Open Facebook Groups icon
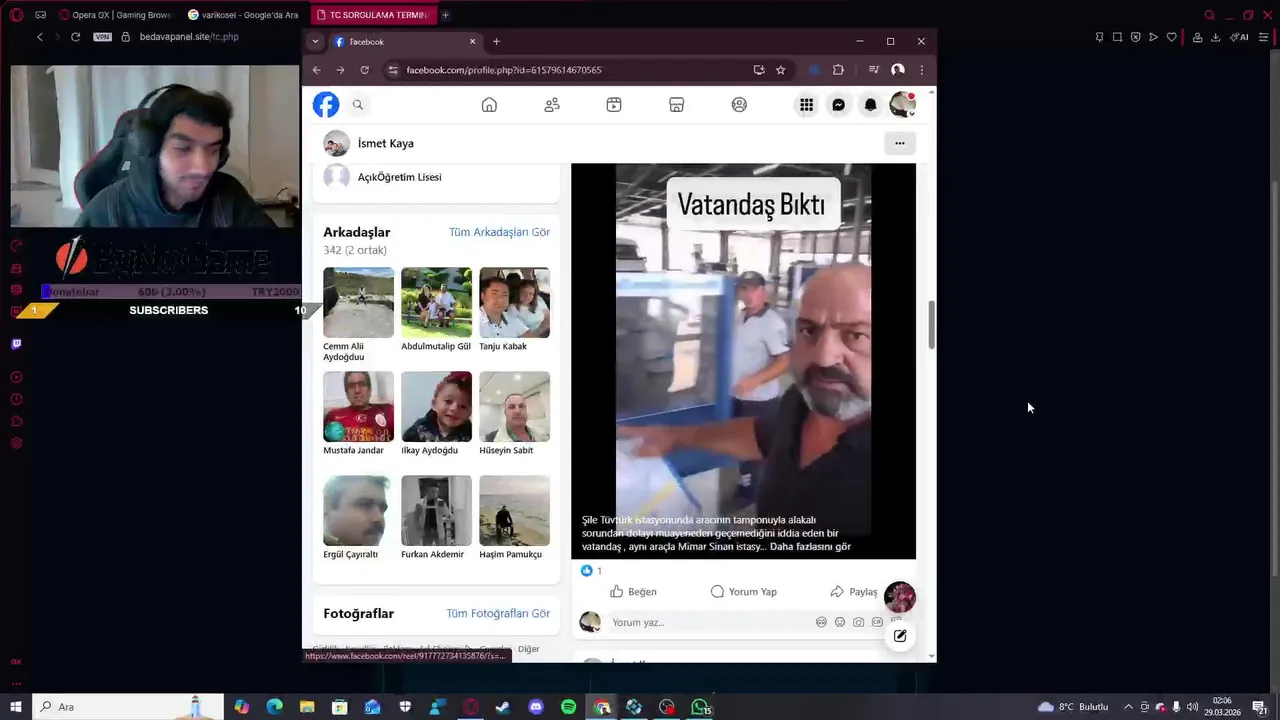The width and height of the screenshot is (1280, 720). click(x=739, y=105)
